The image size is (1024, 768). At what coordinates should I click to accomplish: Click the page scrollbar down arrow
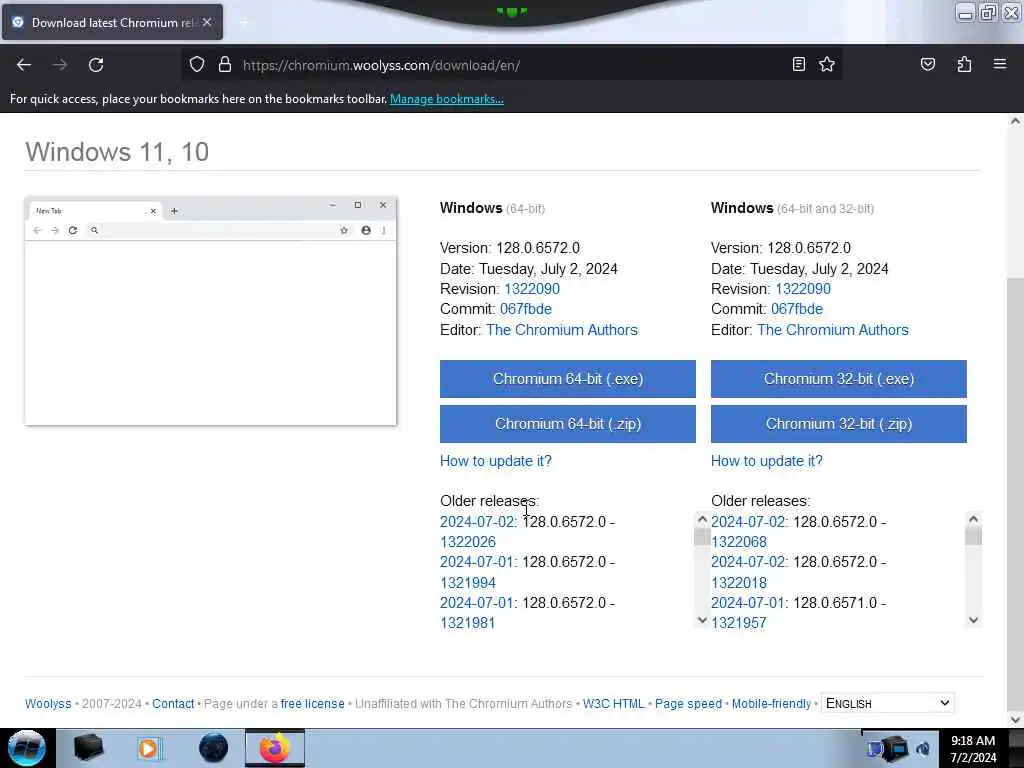pyautogui.click(x=1015, y=720)
